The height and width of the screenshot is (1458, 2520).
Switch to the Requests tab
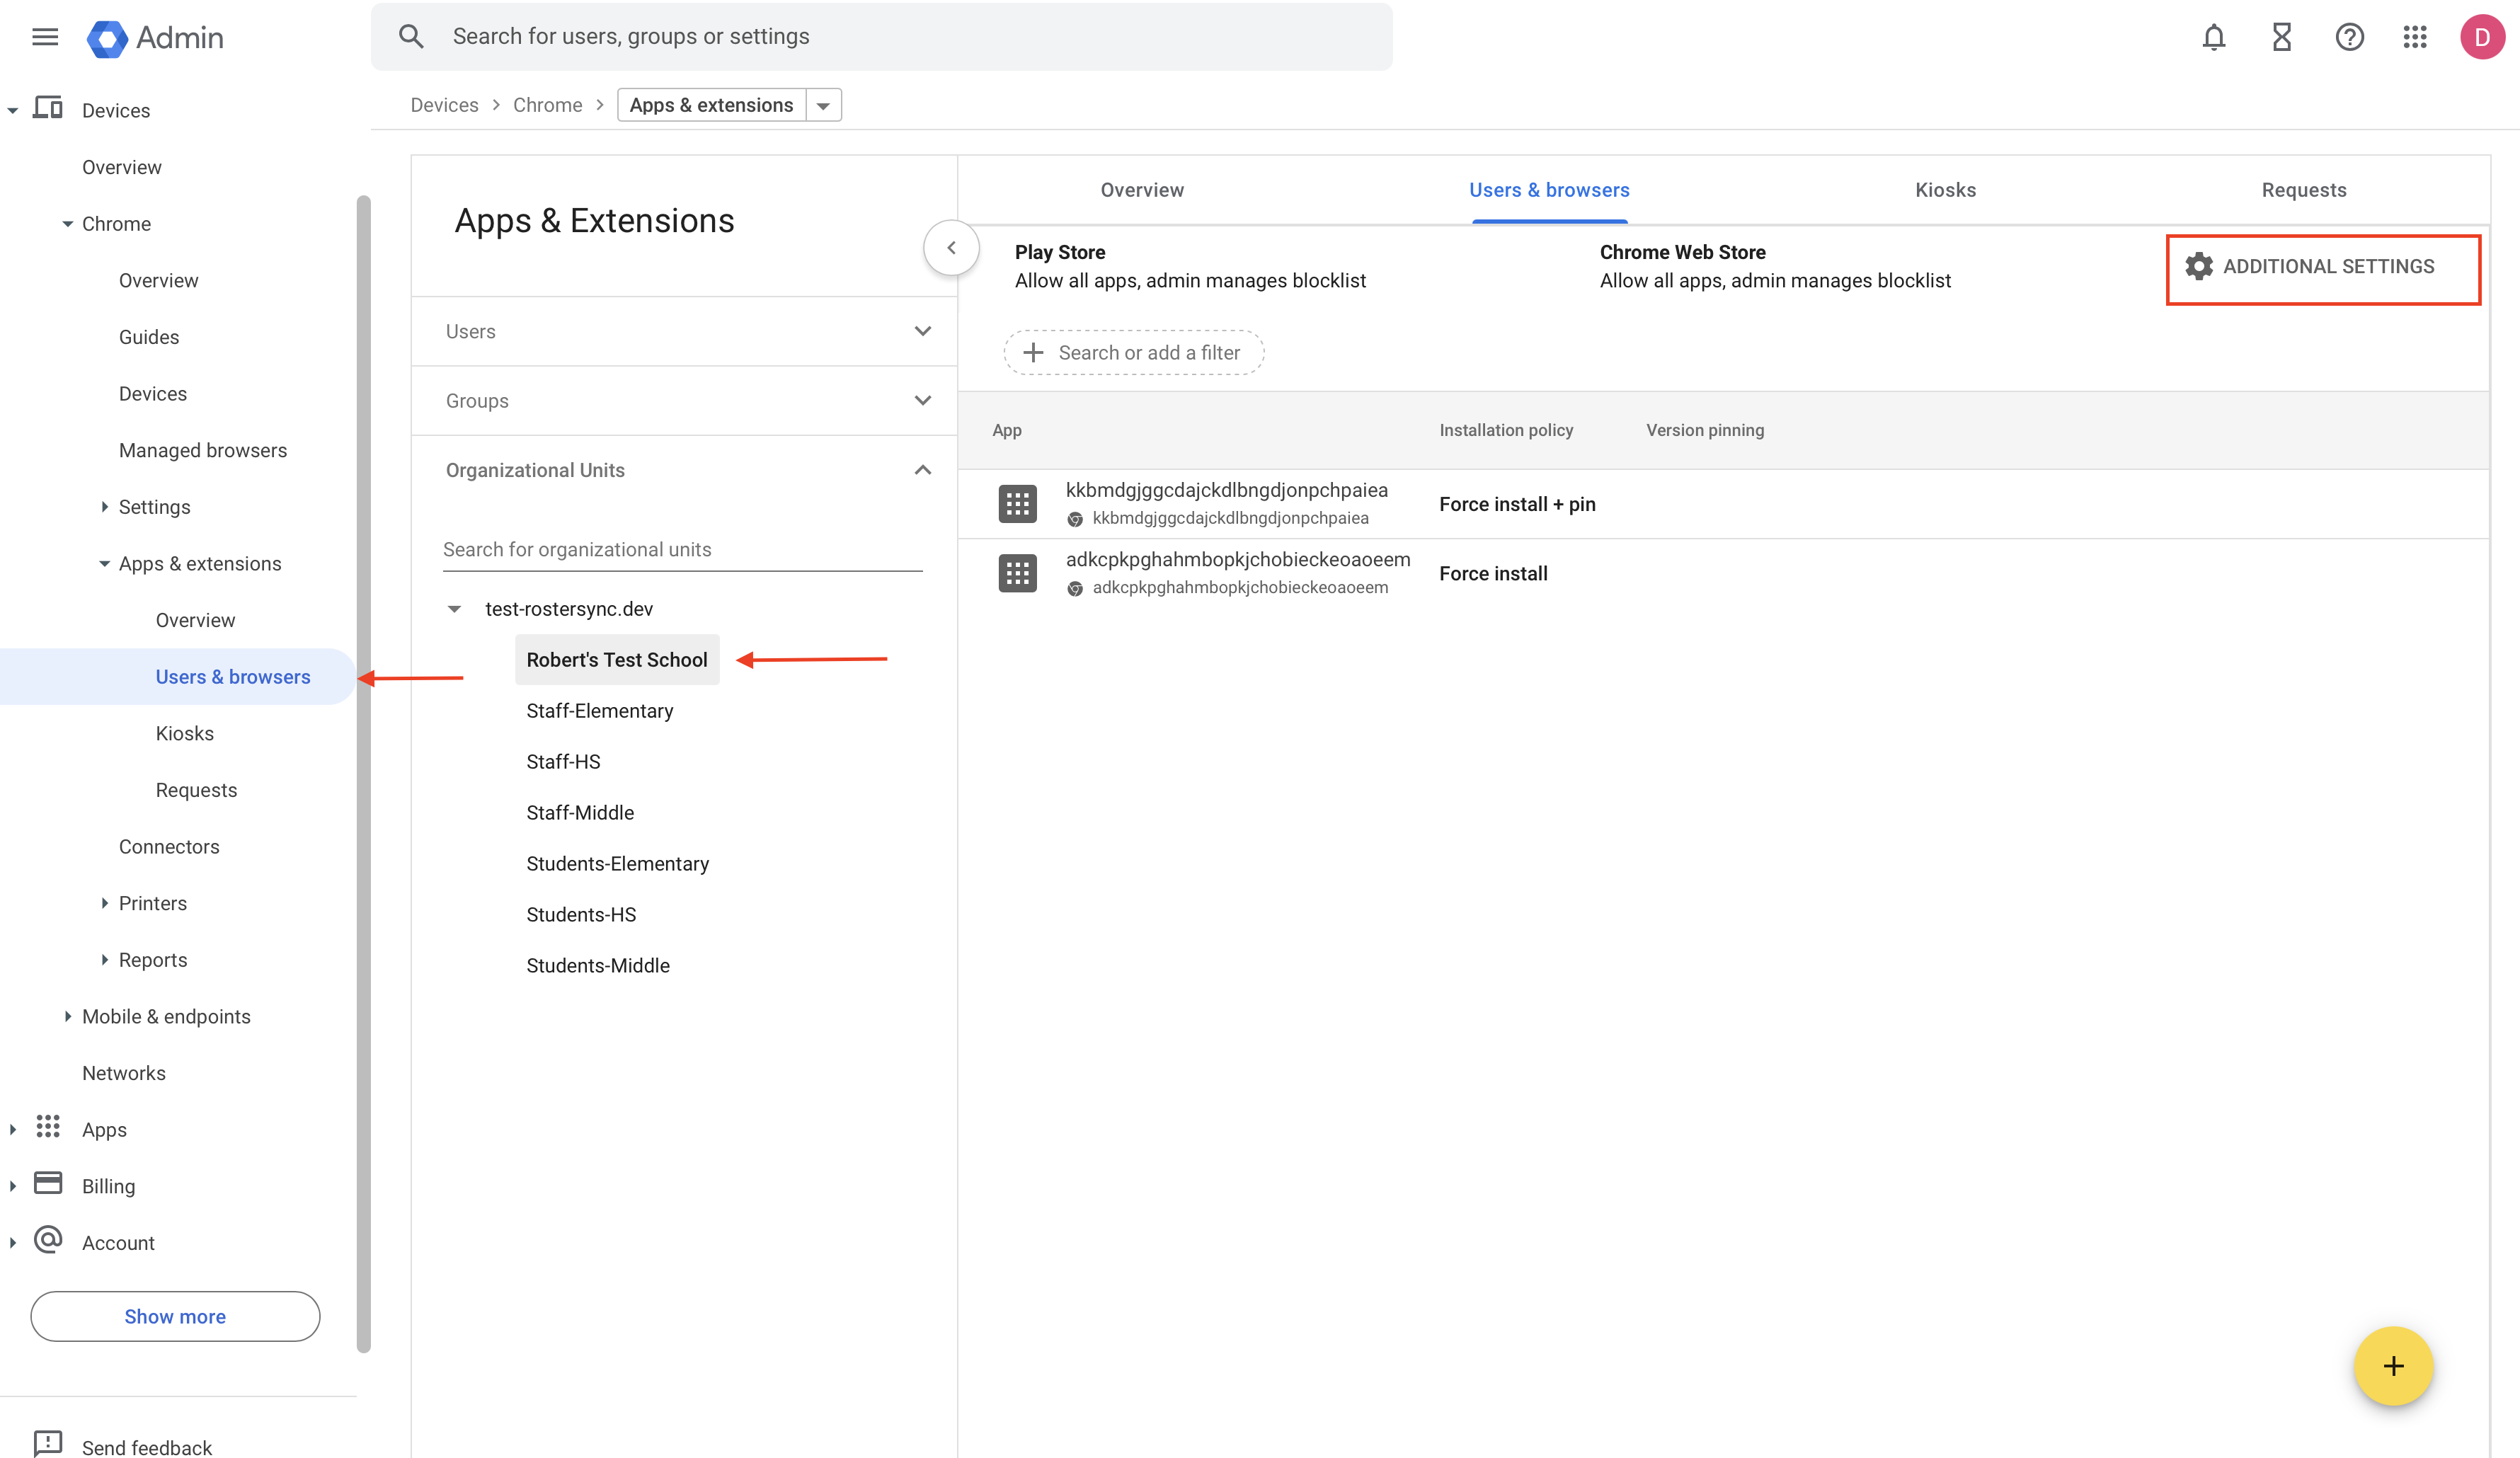pos(2303,190)
